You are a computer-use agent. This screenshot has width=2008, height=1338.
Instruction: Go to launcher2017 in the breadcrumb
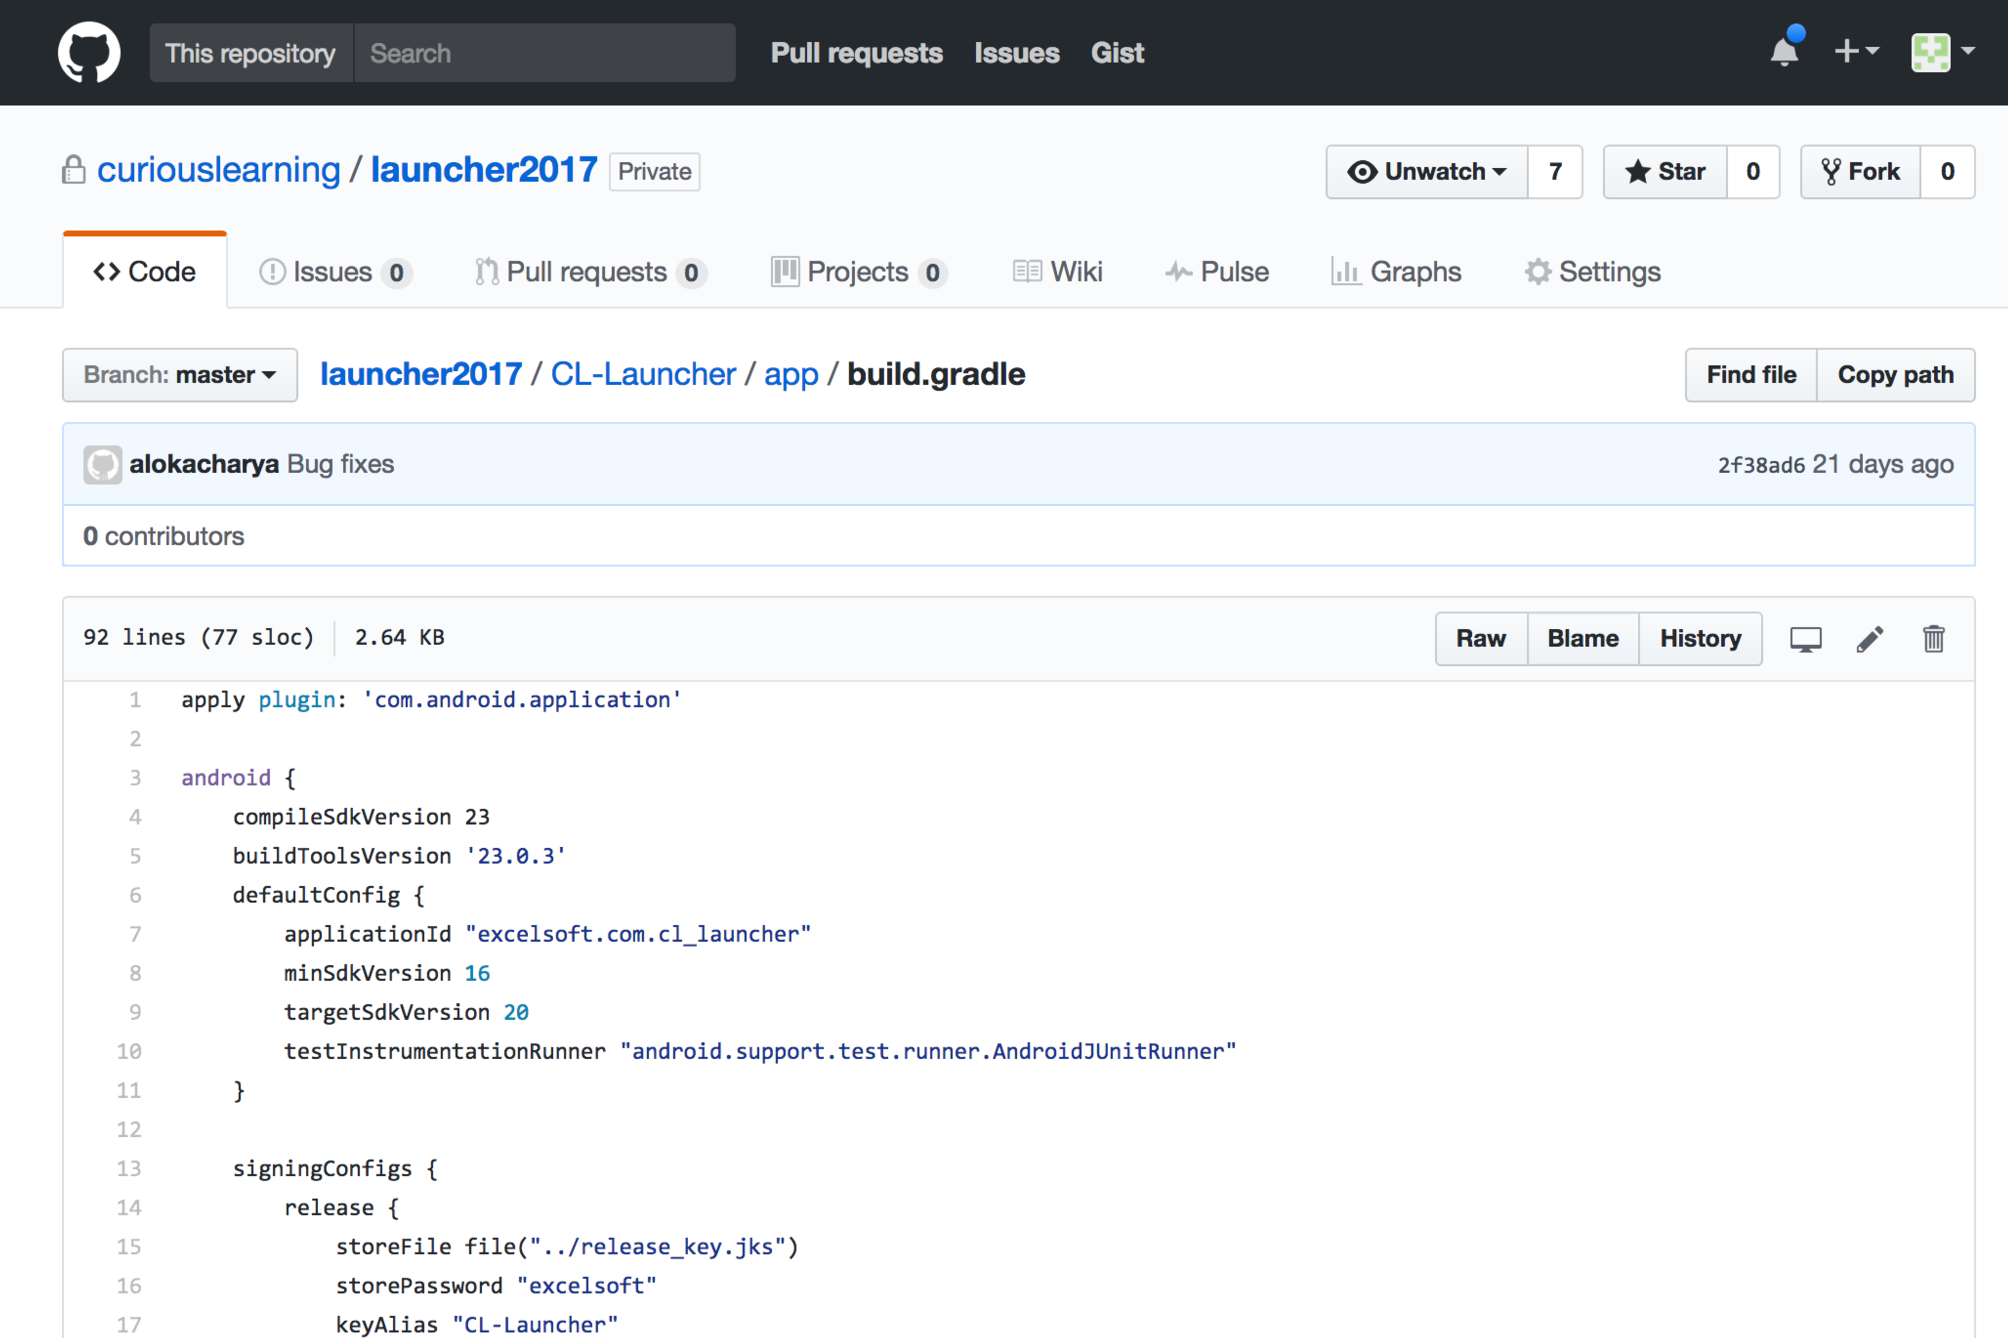tap(421, 374)
